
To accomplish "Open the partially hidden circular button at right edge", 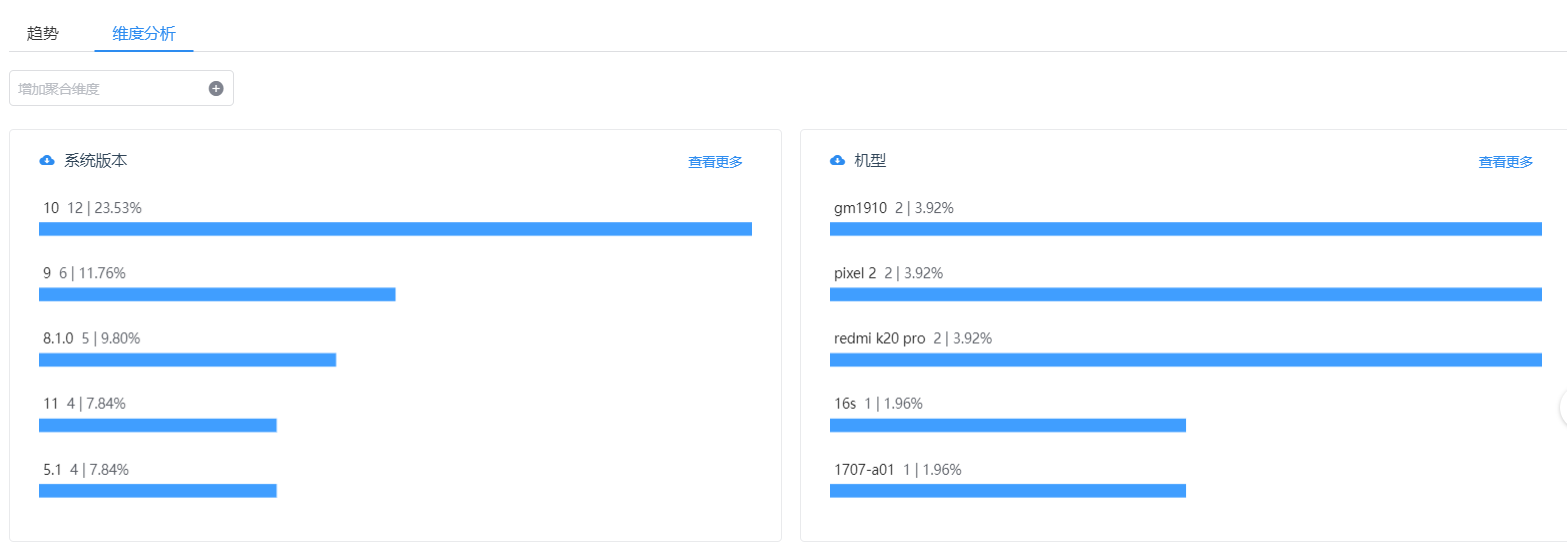I will point(1563,407).
